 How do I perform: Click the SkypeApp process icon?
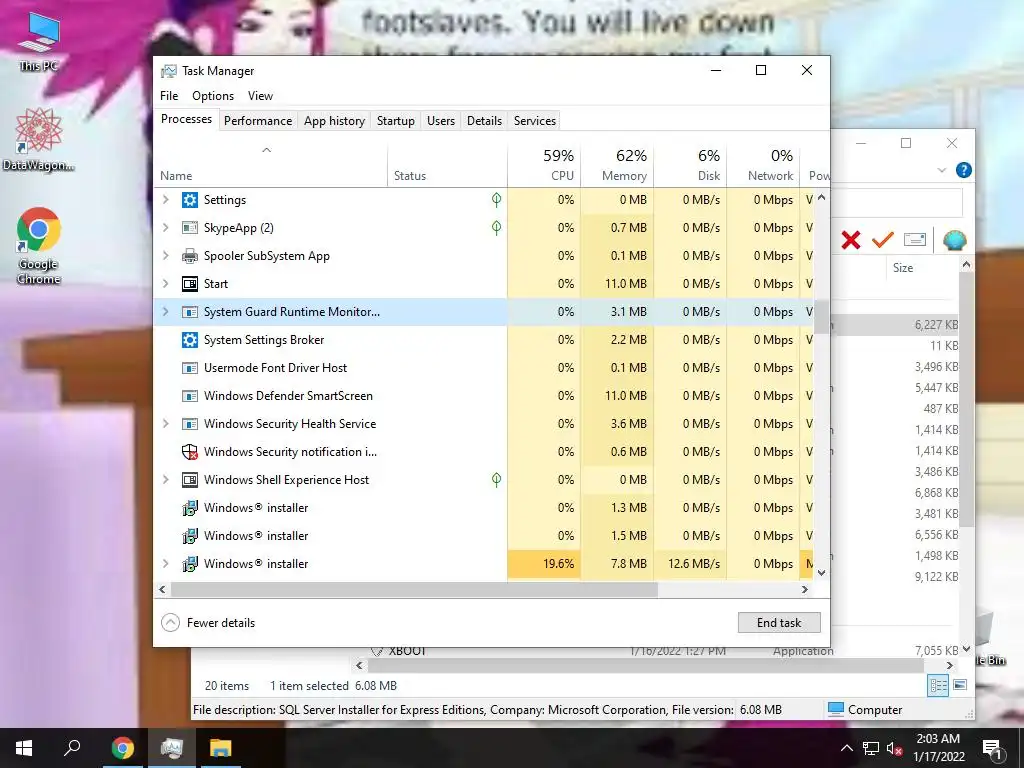[189, 228]
